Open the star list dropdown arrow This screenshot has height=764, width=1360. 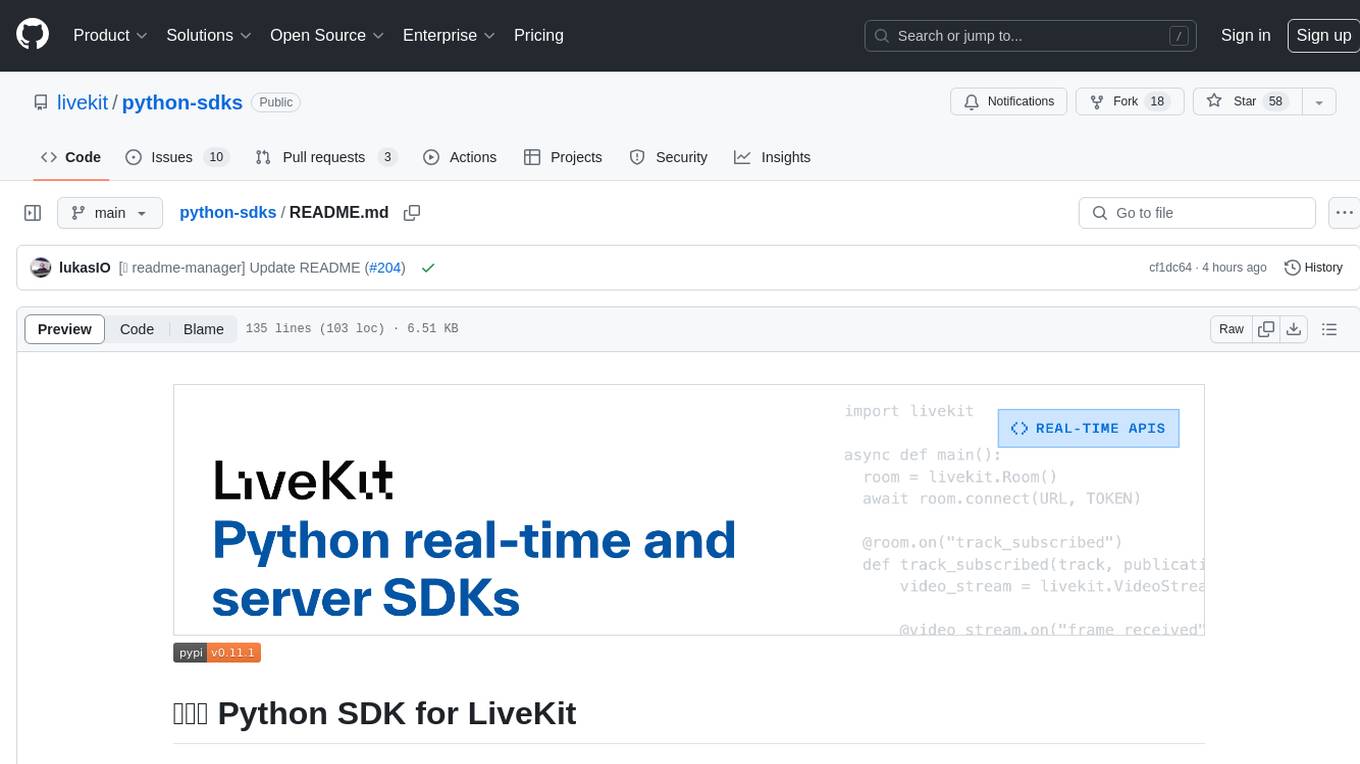click(x=1319, y=102)
